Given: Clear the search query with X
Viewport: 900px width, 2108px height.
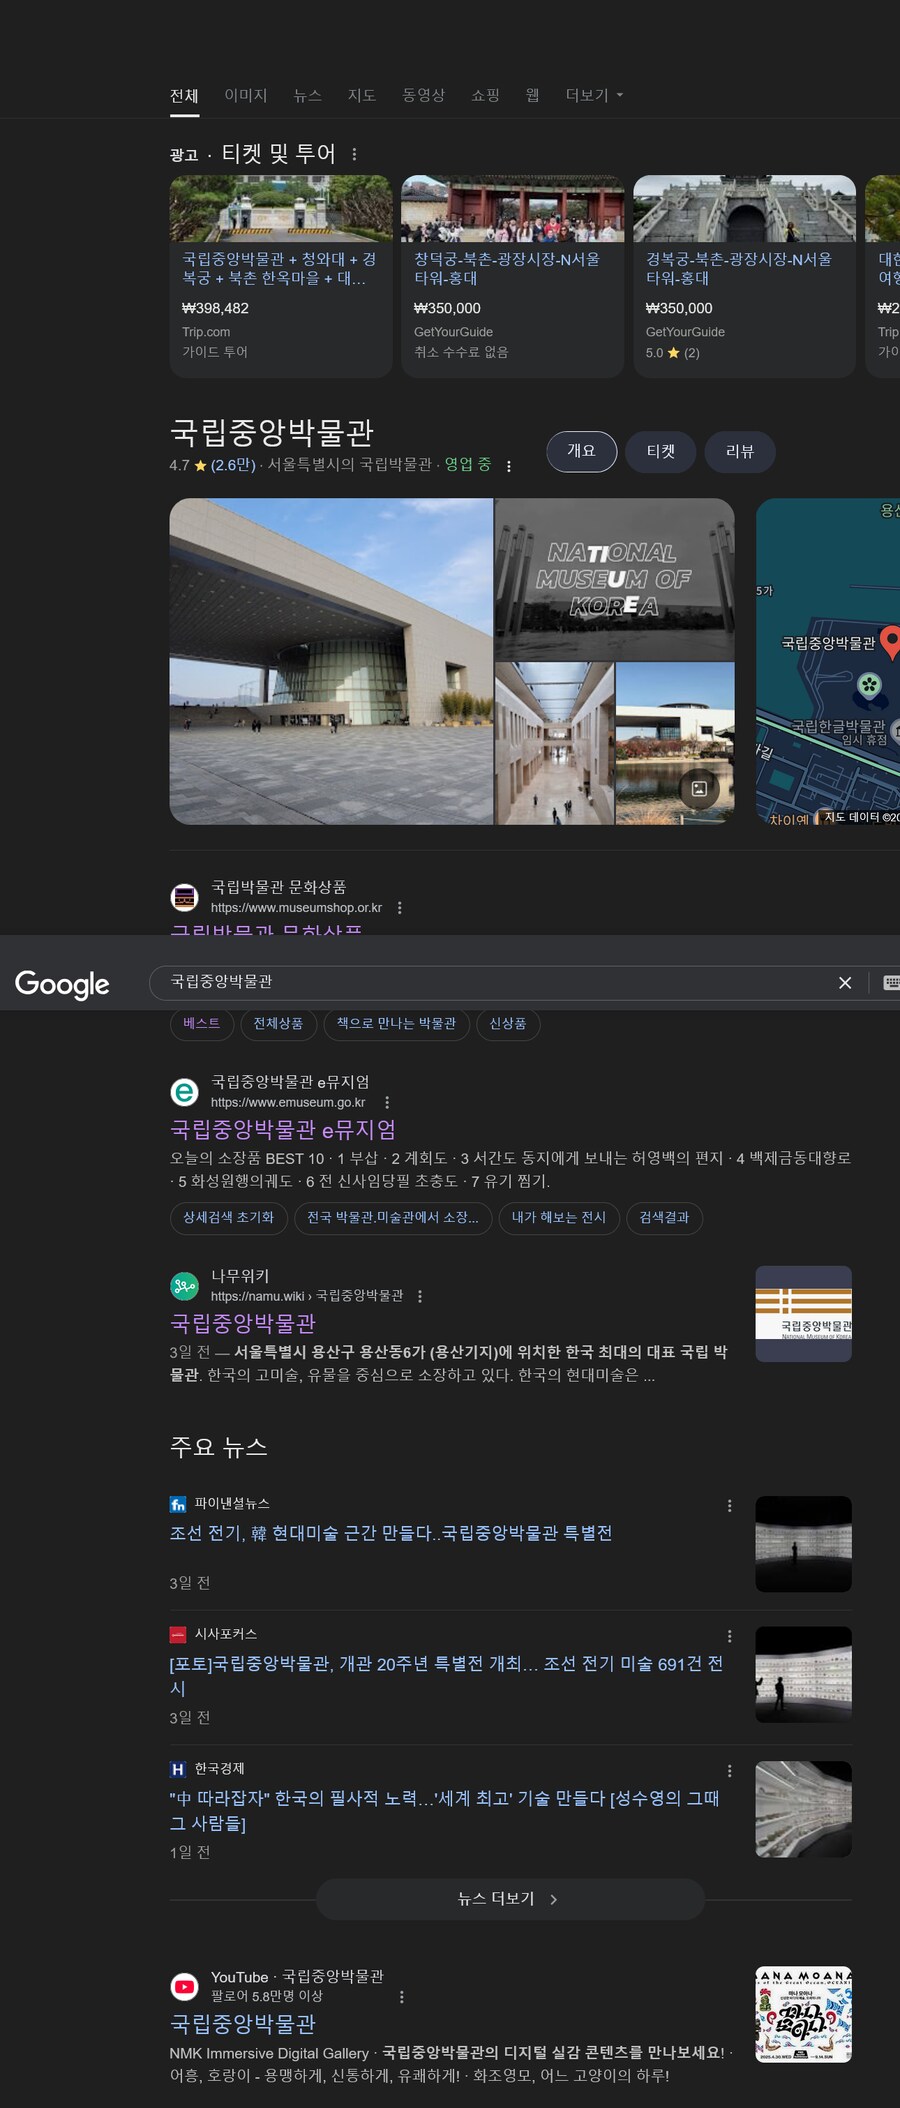Looking at the screenshot, I should (845, 983).
